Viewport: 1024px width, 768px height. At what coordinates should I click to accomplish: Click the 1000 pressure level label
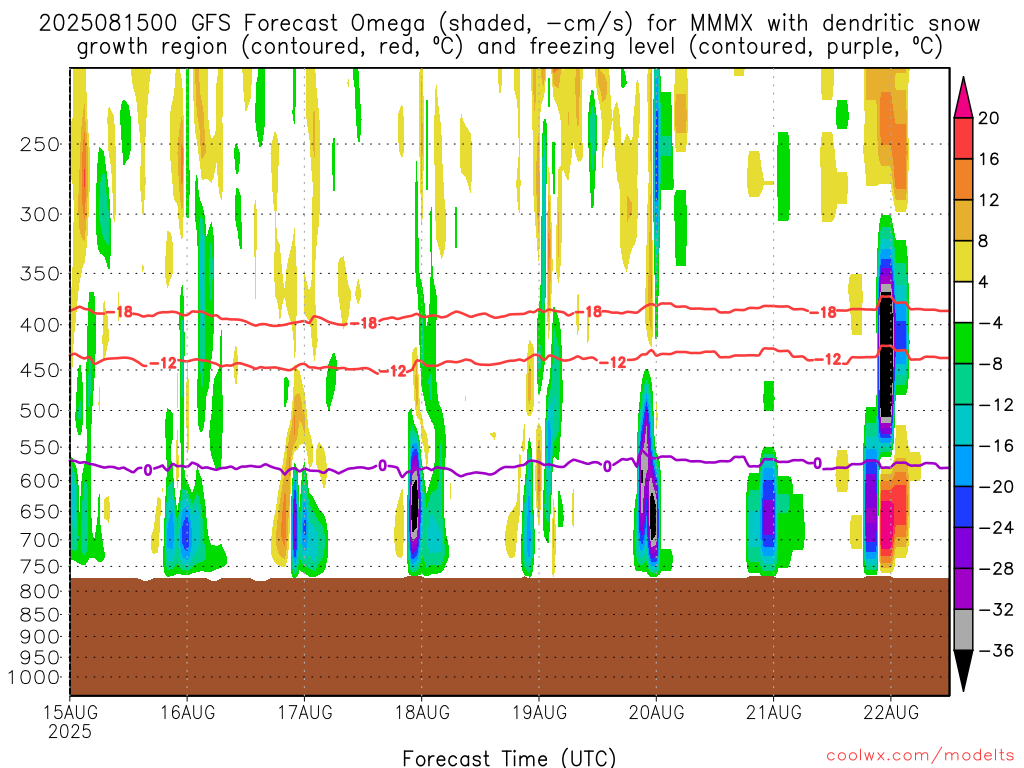click(x=35, y=678)
